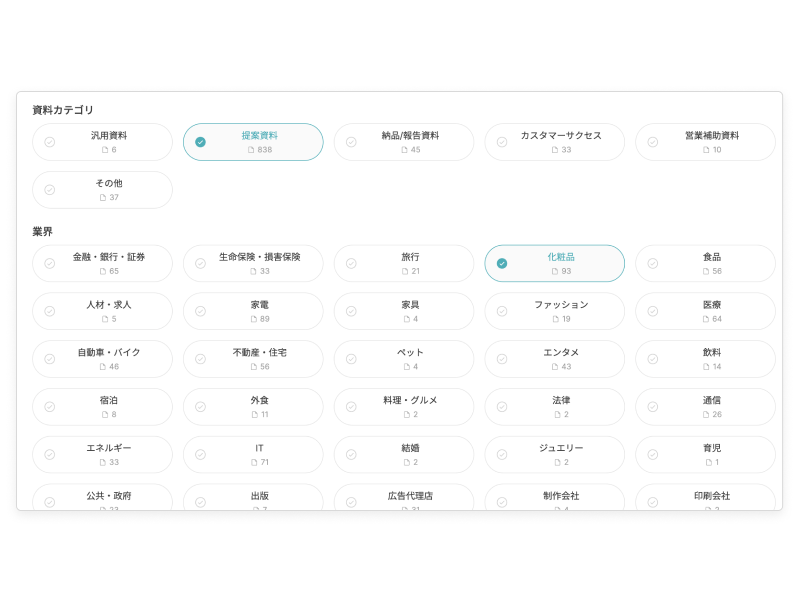The image size is (800, 600).
Task: Click the check circle icon on 化粧品 chip
Action: pos(502,264)
